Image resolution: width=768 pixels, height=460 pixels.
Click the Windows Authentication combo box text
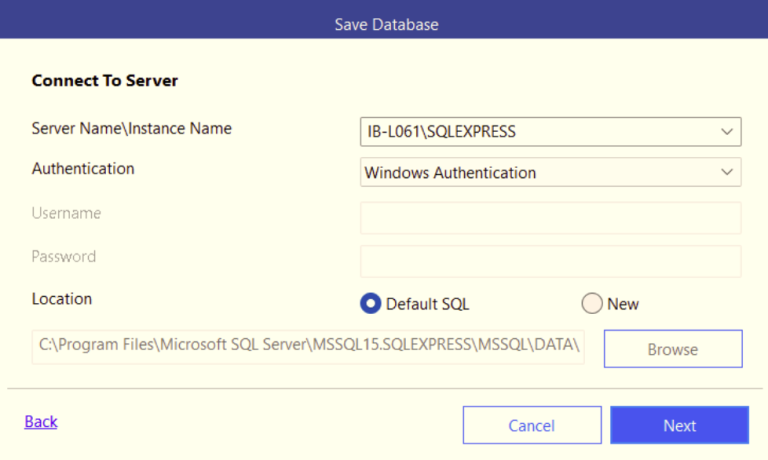[450, 172]
